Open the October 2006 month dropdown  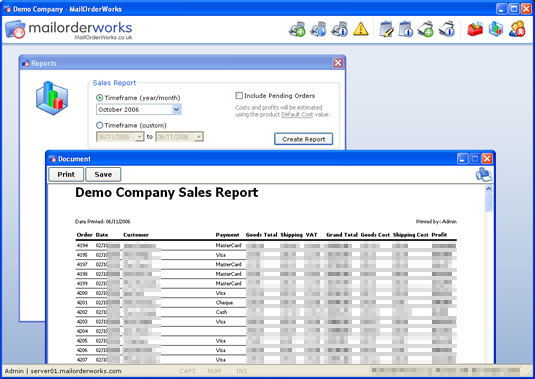click(176, 110)
